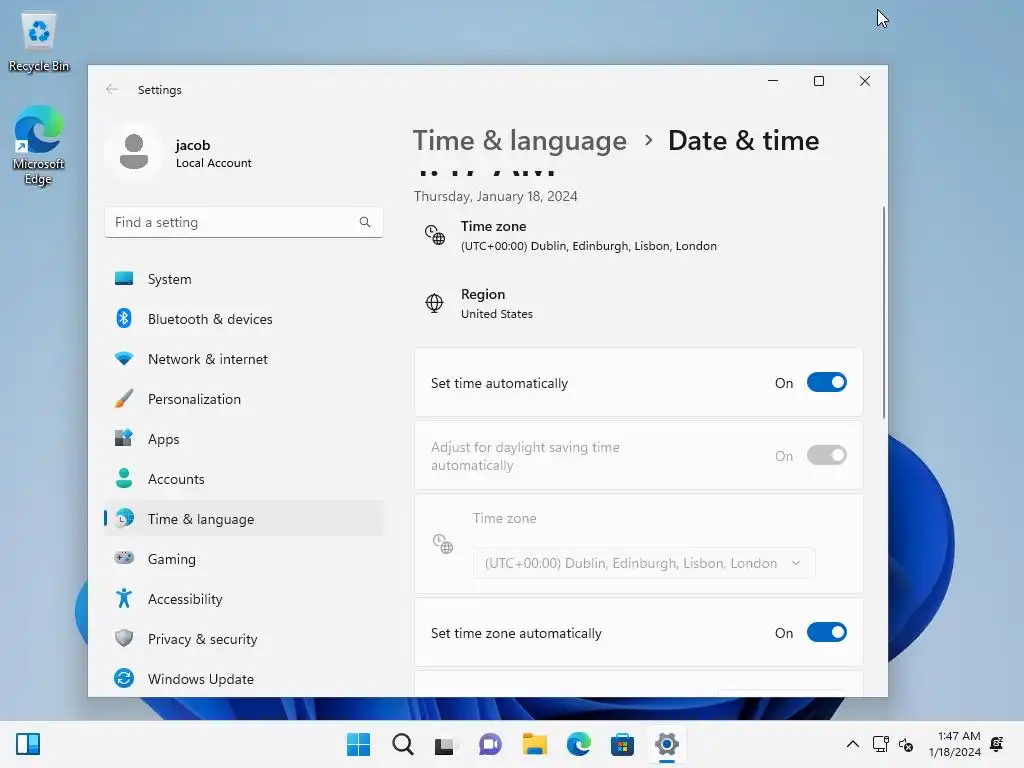Screen dimensions: 1024x768
Task: Click Thursday, January 18, 2024 date text
Action: [x=496, y=196]
